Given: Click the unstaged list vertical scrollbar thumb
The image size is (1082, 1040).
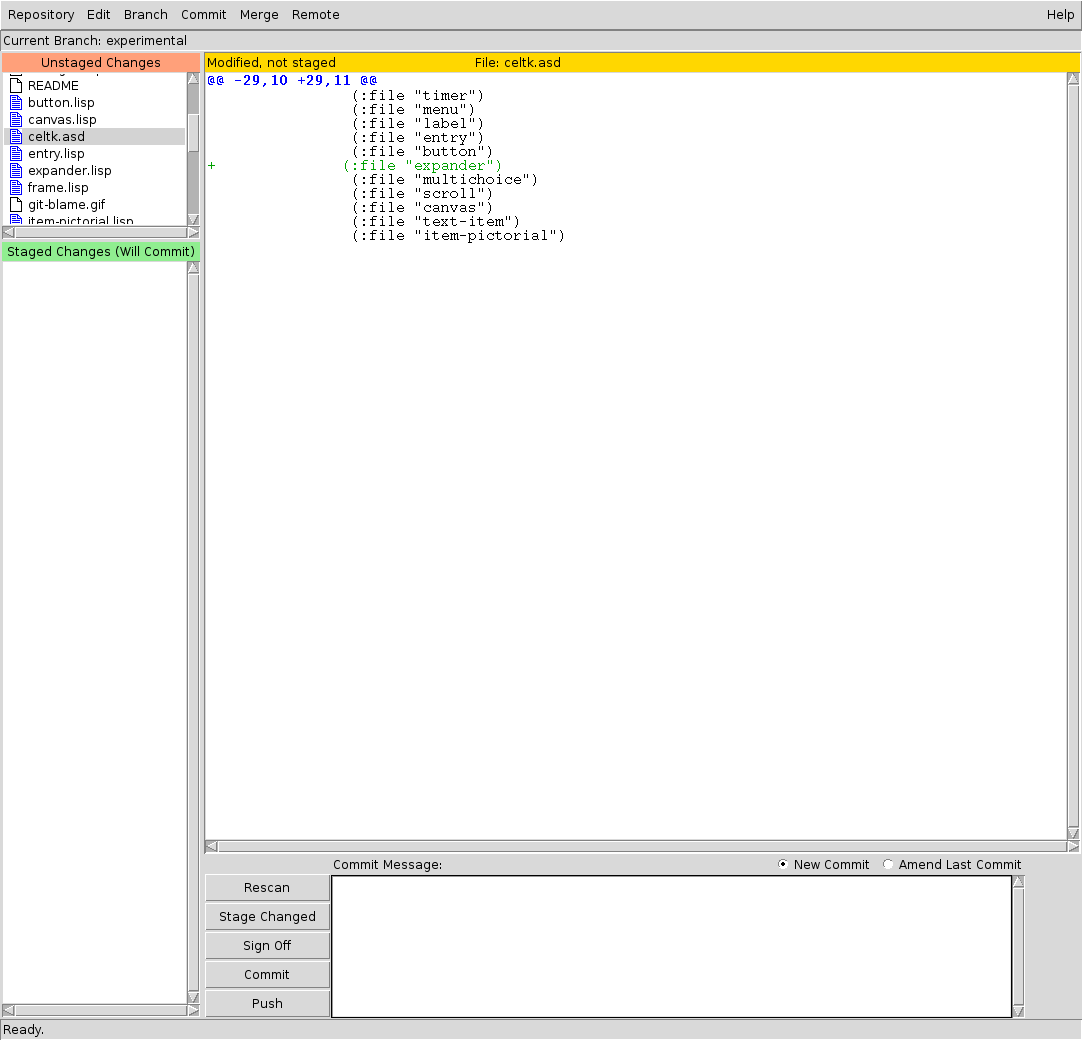Looking at the screenshot, I should point(193,150).
